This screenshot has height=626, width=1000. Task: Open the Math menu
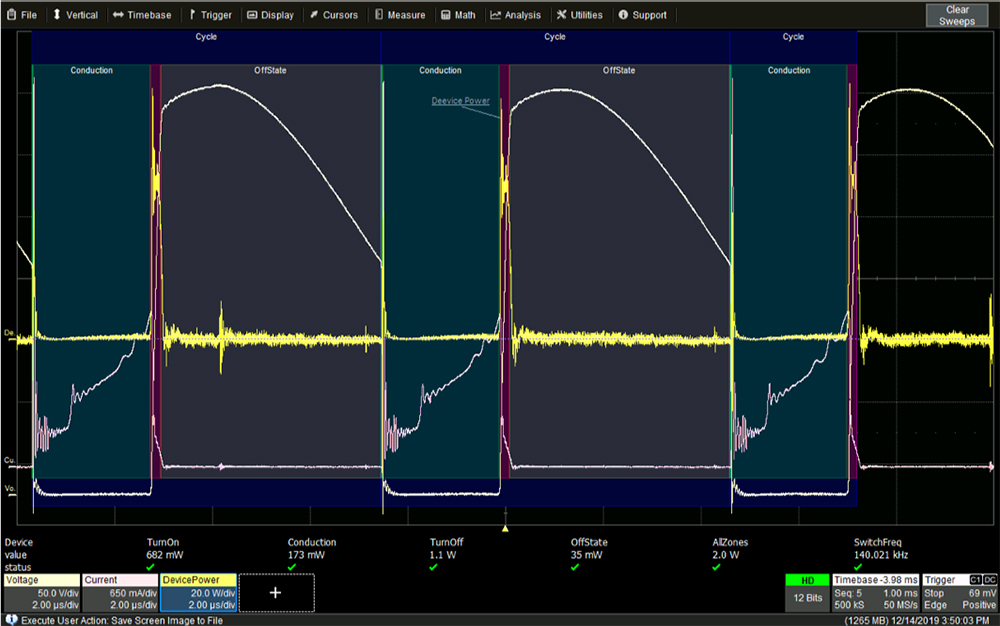[x=458, y=15]
